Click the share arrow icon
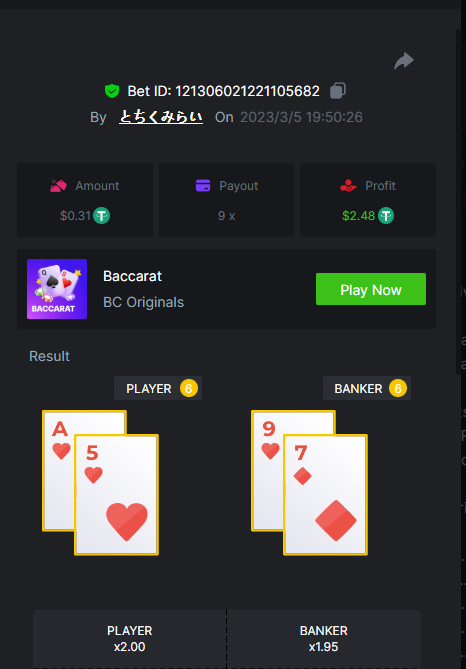 click(x=404, y=61)
